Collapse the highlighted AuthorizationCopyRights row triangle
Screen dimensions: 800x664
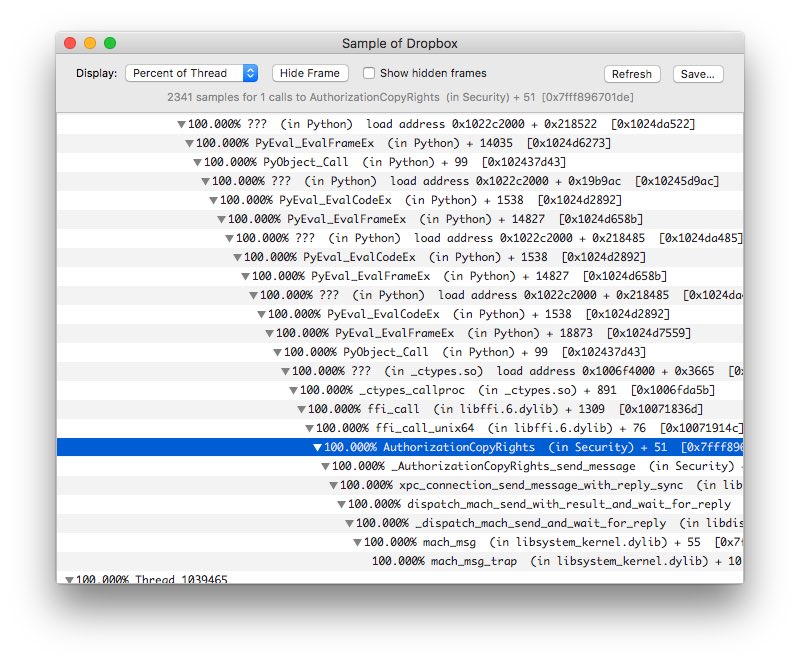click(x=317, y=448)
